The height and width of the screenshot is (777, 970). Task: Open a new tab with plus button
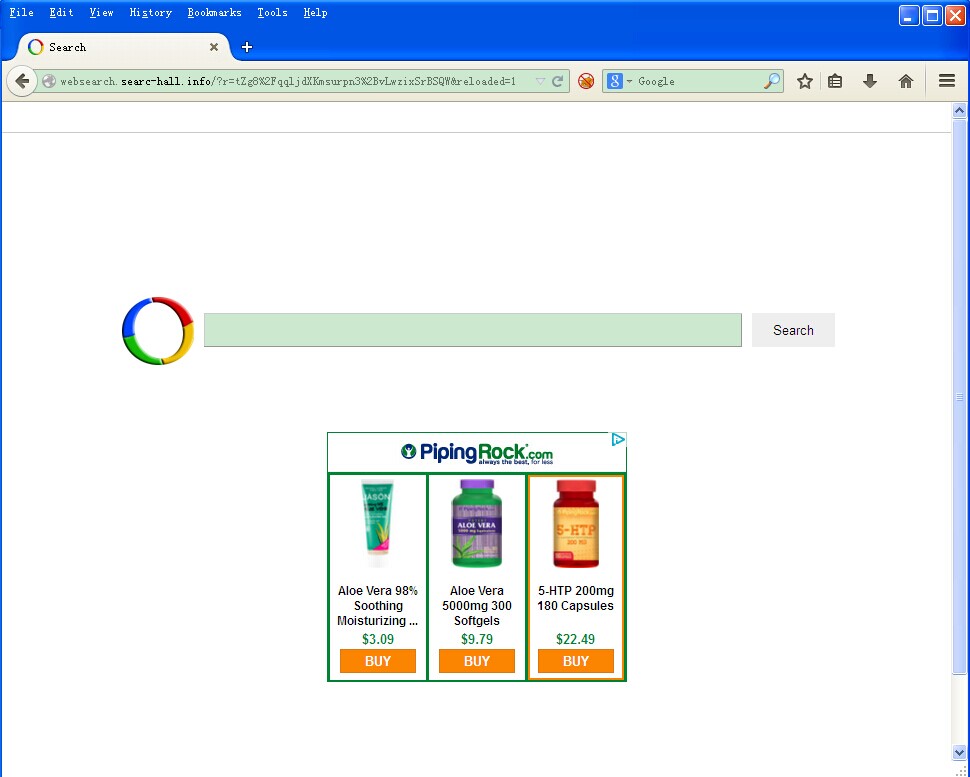coord(247,47)
